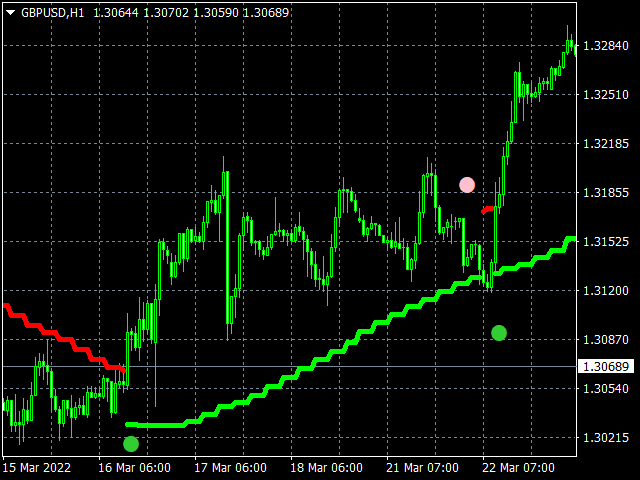
Task: Click the open price 1.30644 in header
Action: pyautogui.click(x=116, y=13)
